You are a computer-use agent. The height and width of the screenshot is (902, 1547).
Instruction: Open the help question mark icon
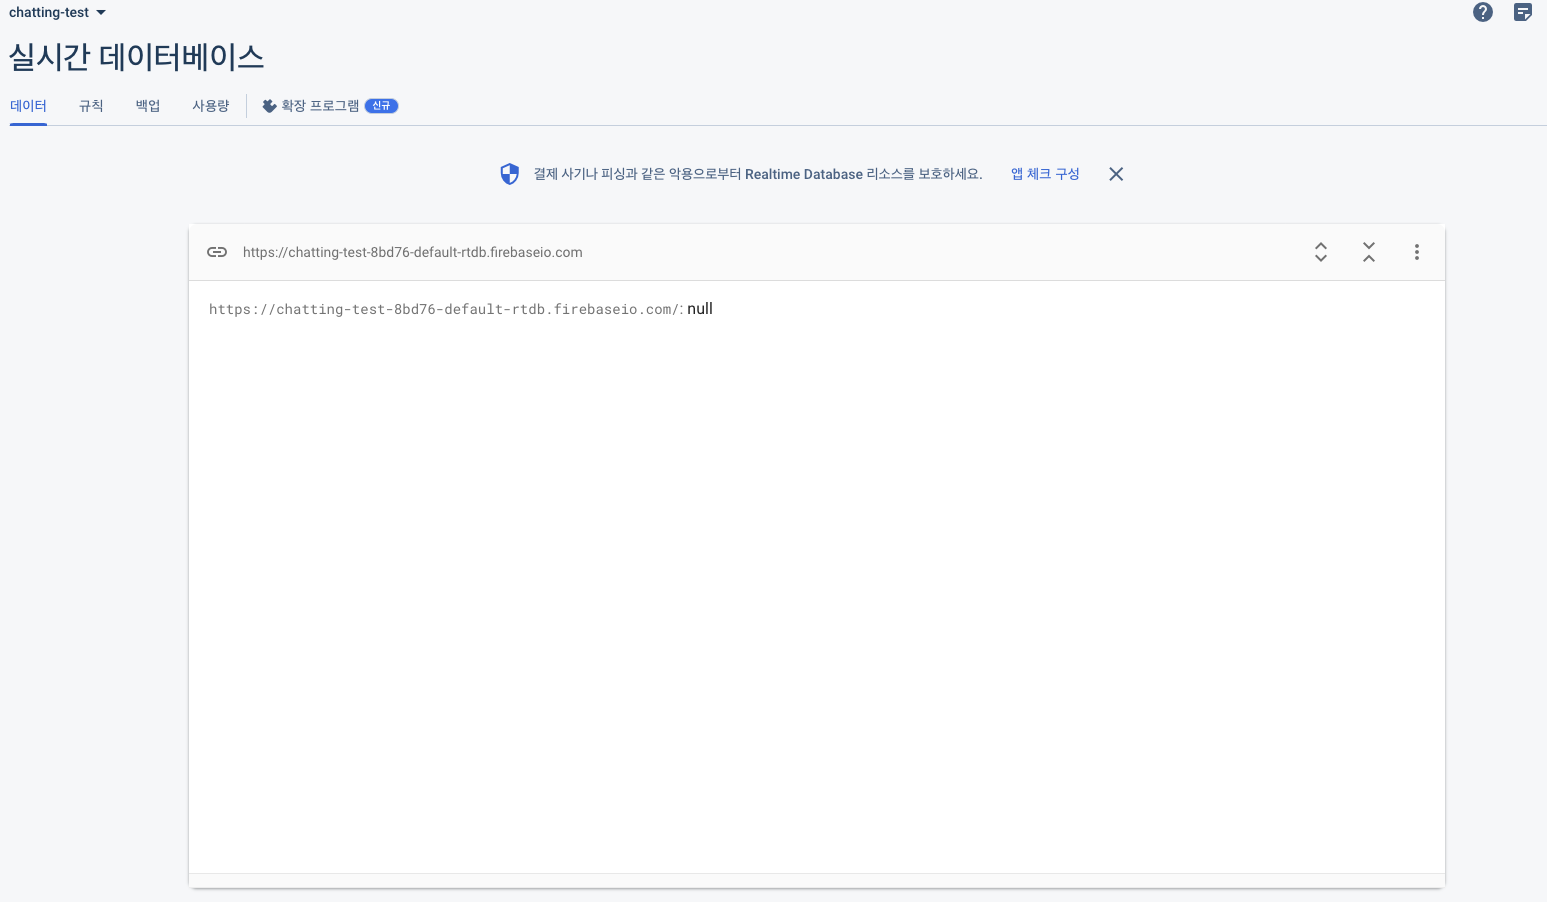click(1483, 12)
